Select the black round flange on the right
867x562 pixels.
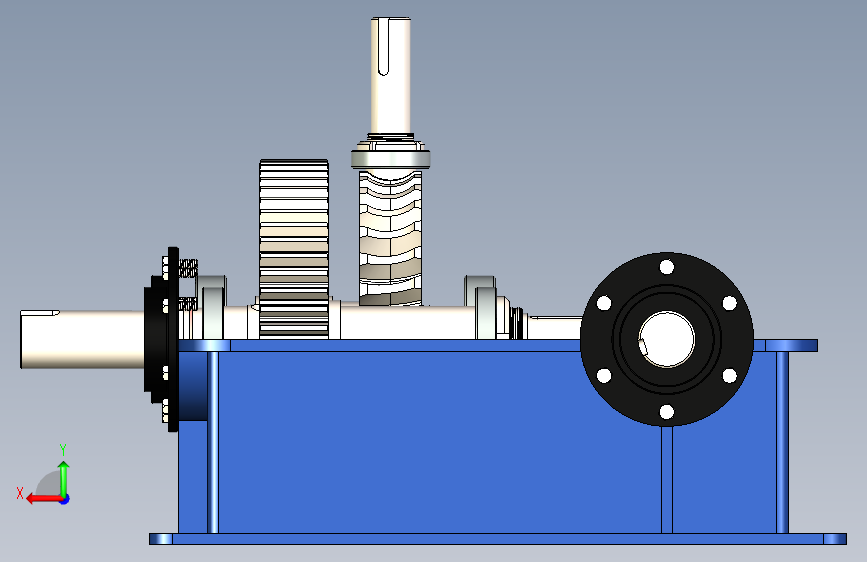(x=667, y=339)
